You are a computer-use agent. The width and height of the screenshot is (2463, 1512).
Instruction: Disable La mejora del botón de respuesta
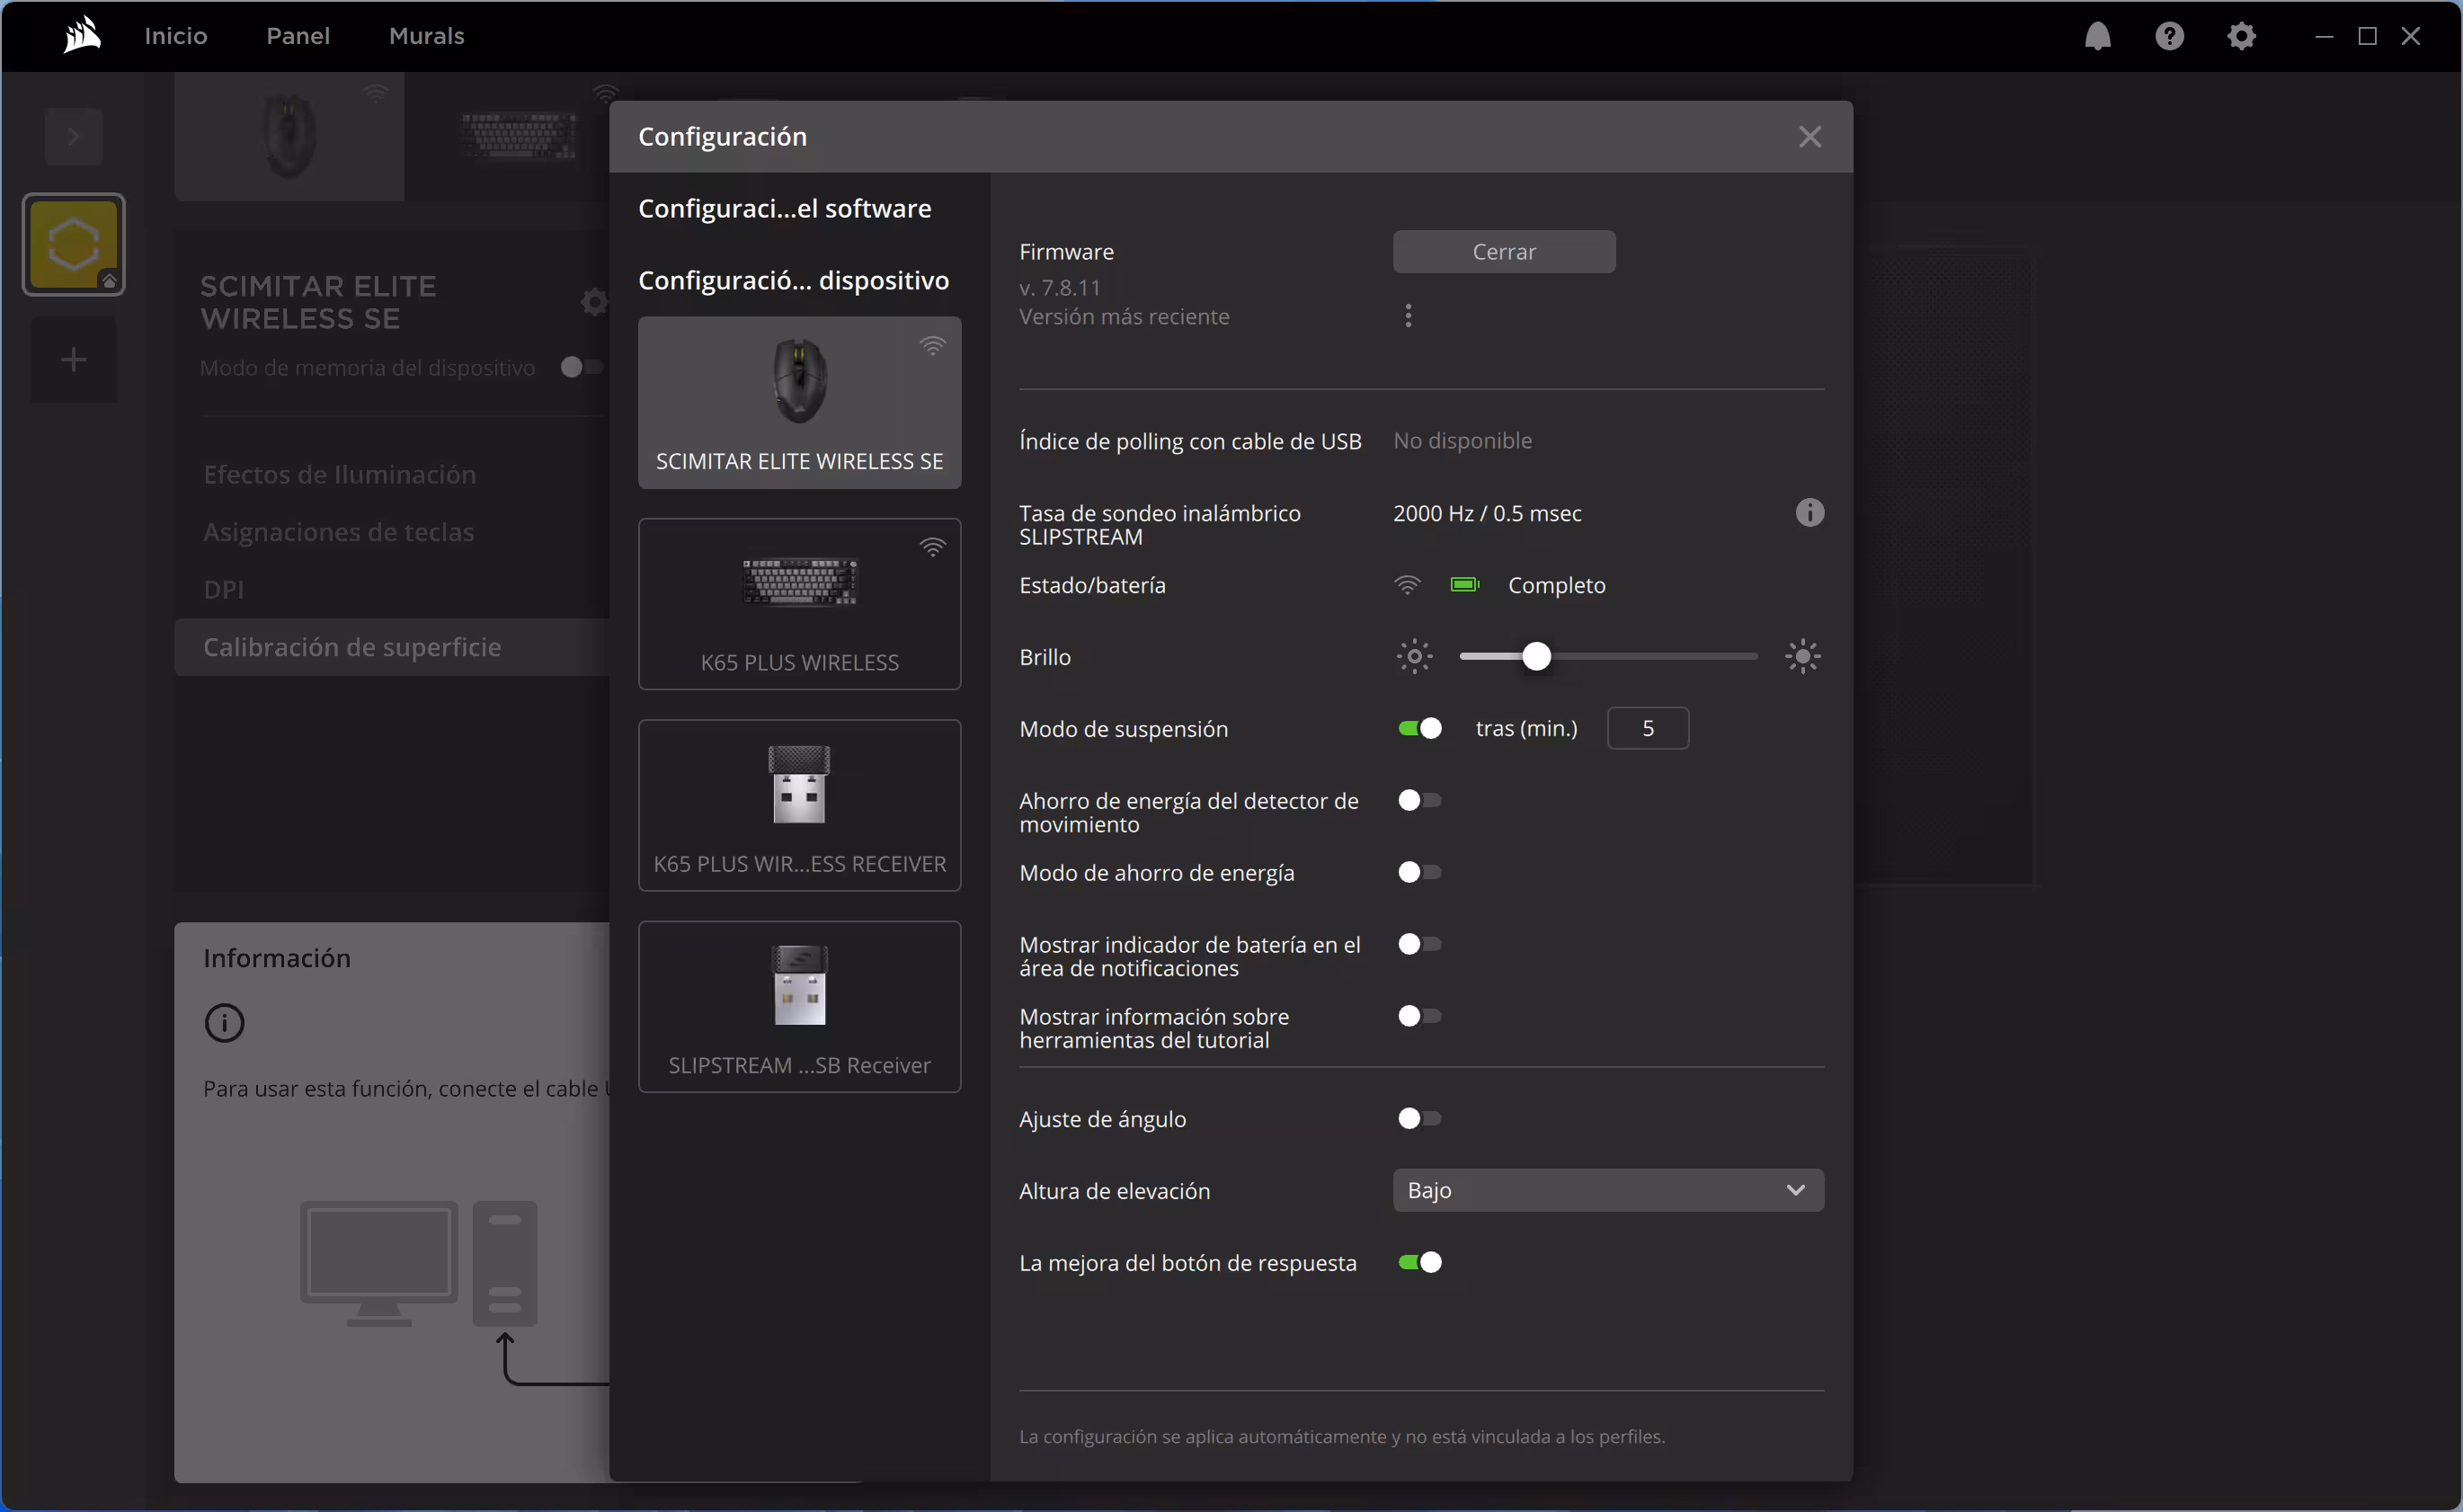1419,1263
